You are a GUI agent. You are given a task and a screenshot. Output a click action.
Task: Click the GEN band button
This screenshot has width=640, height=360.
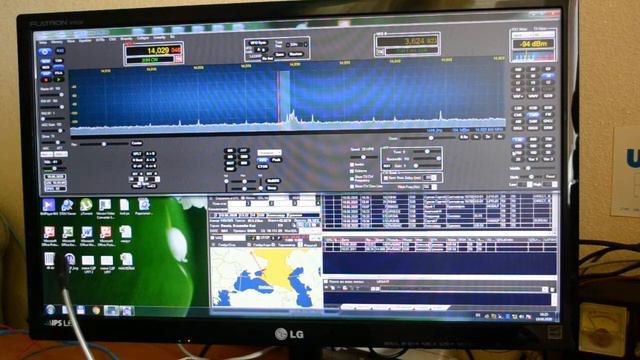(x=548, y=96)
